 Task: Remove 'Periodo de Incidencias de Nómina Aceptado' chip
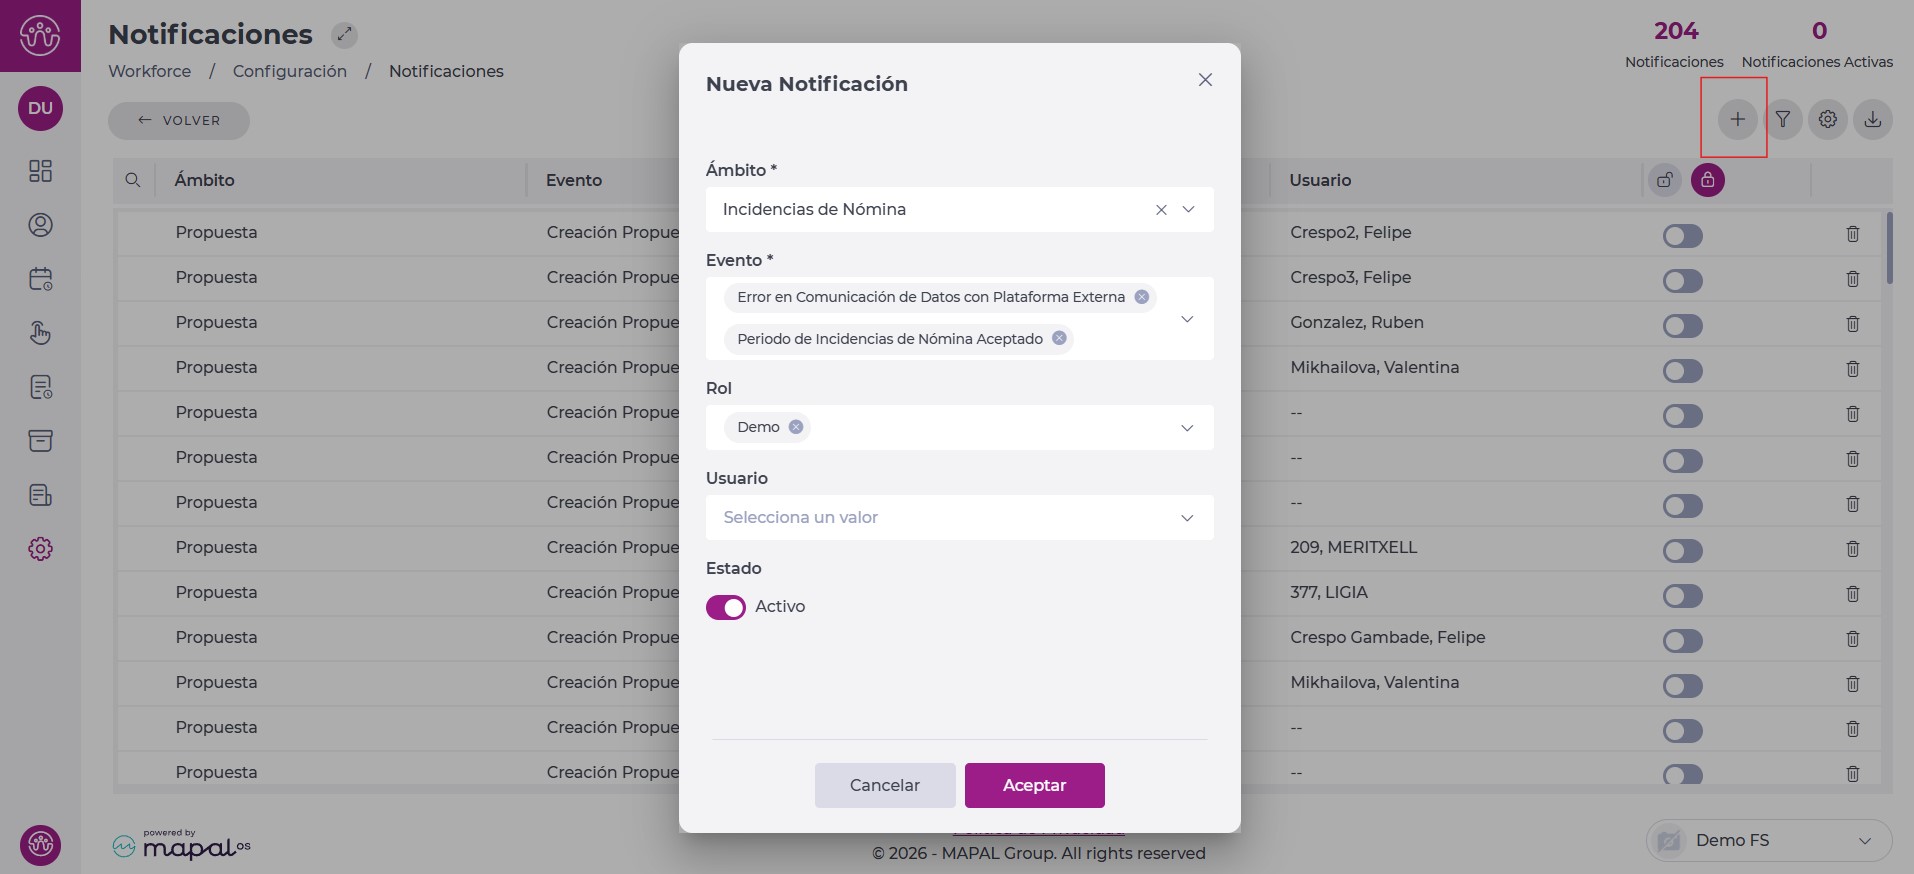[1059, 339]
